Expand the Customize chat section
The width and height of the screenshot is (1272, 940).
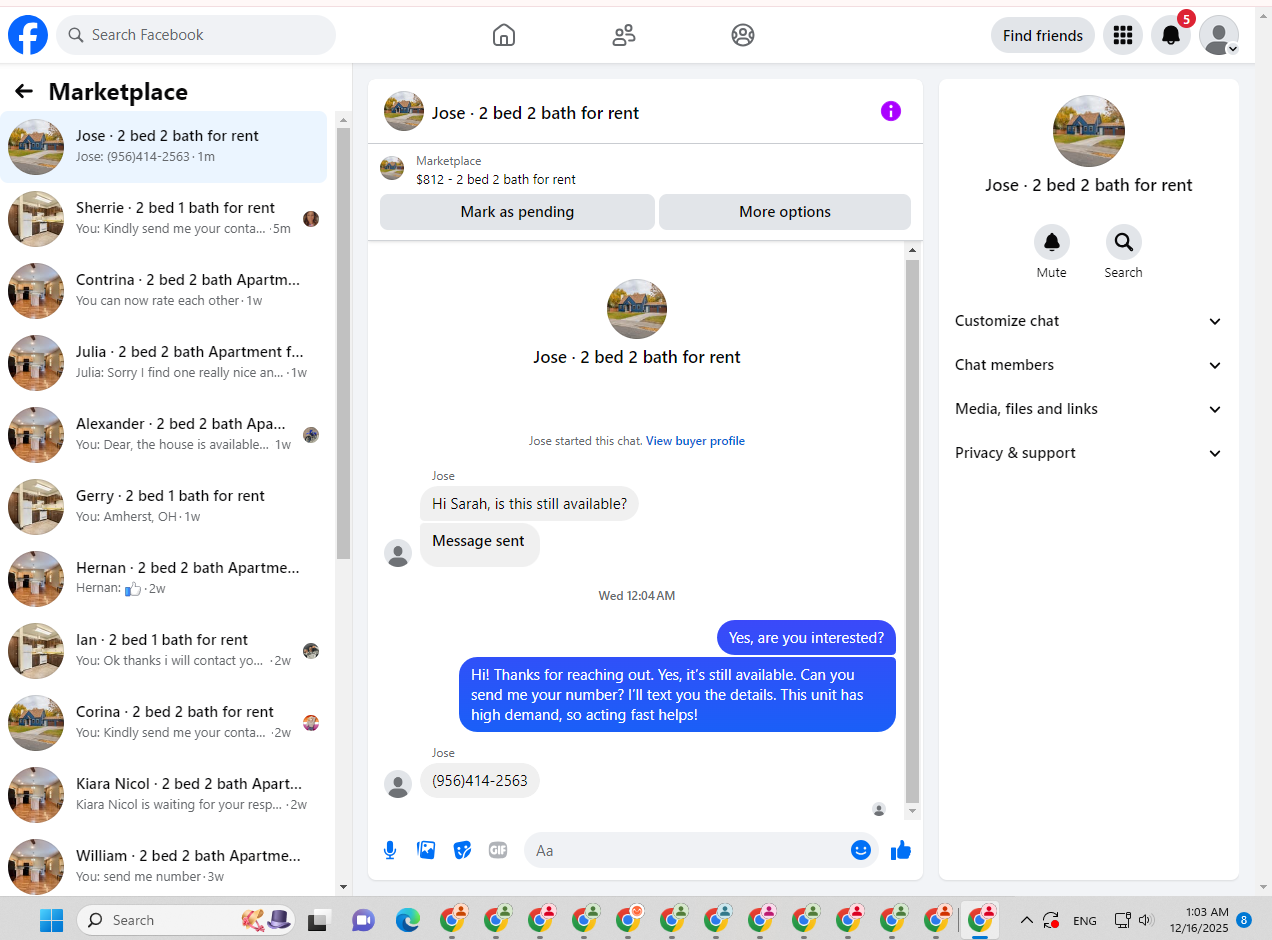[1089, 321]
